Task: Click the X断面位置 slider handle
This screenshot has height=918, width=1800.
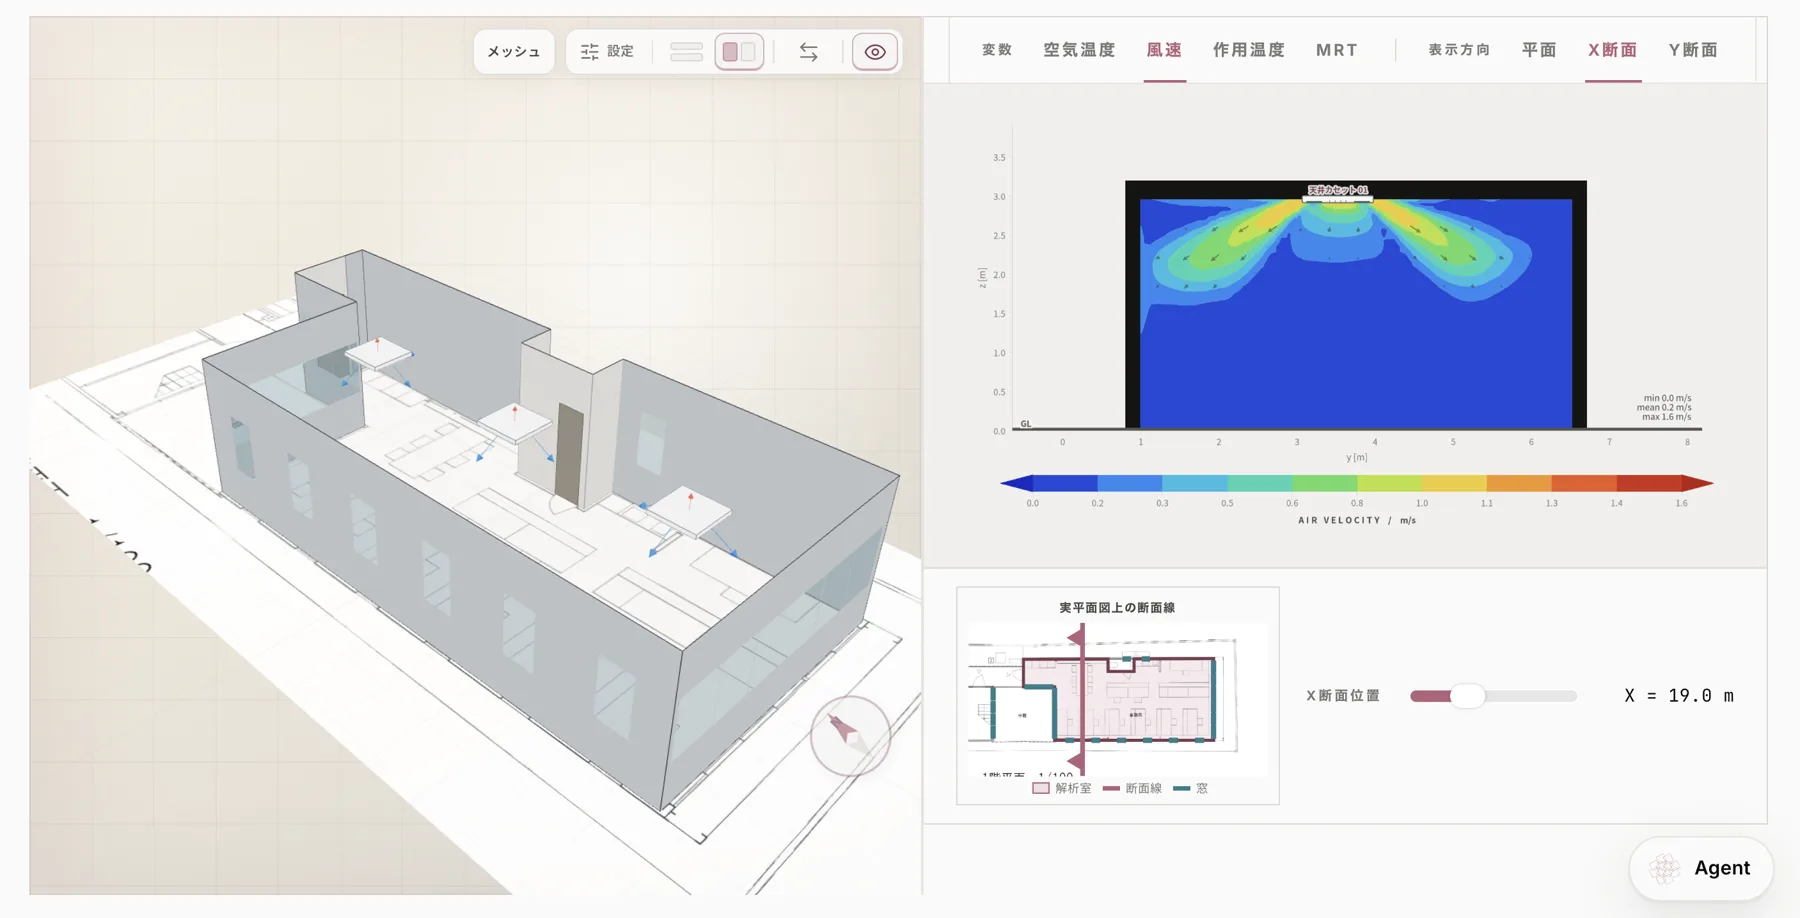Action: tap(1468, 696)
